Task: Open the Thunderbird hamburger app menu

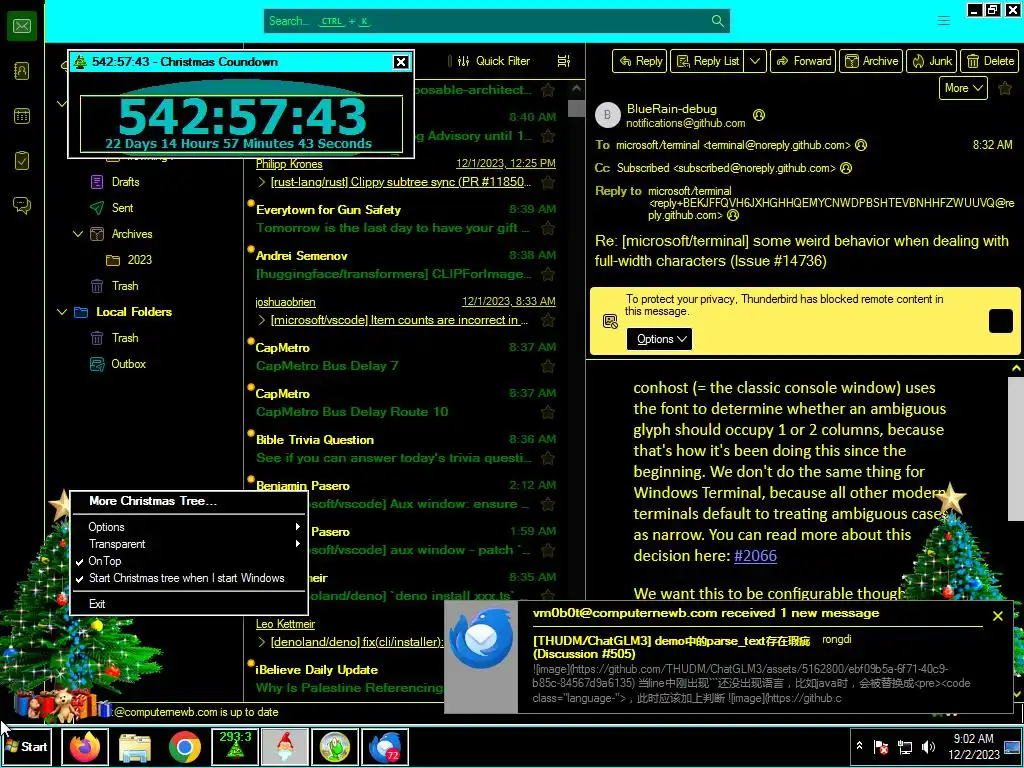Action: pos(944,21)
